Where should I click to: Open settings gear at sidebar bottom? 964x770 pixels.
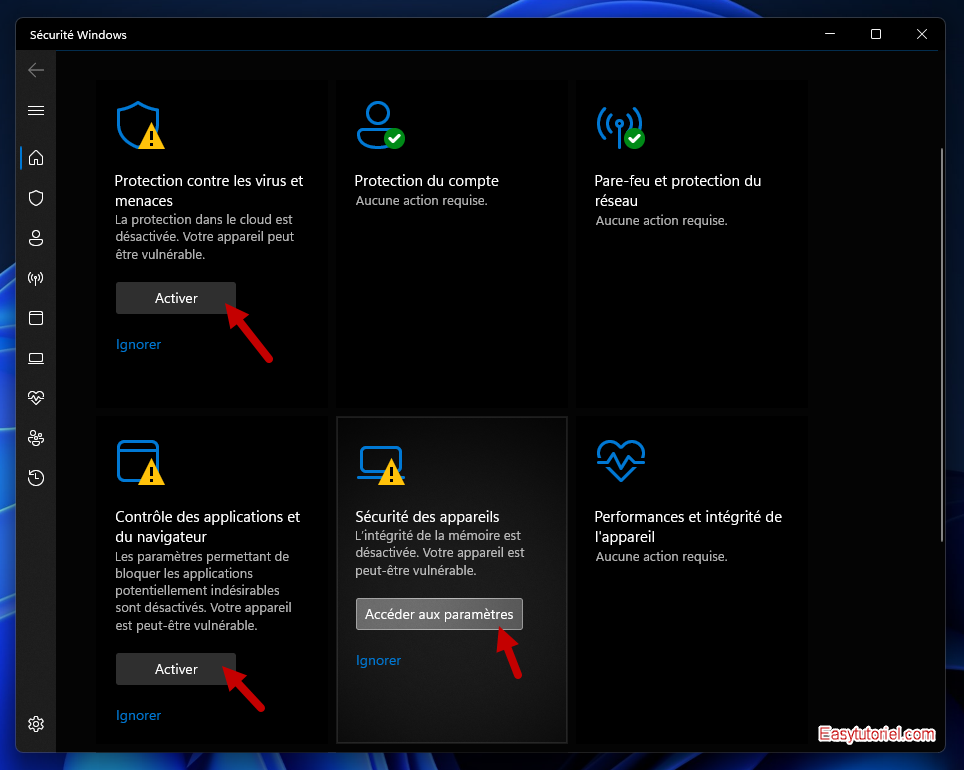coord(36,724)
